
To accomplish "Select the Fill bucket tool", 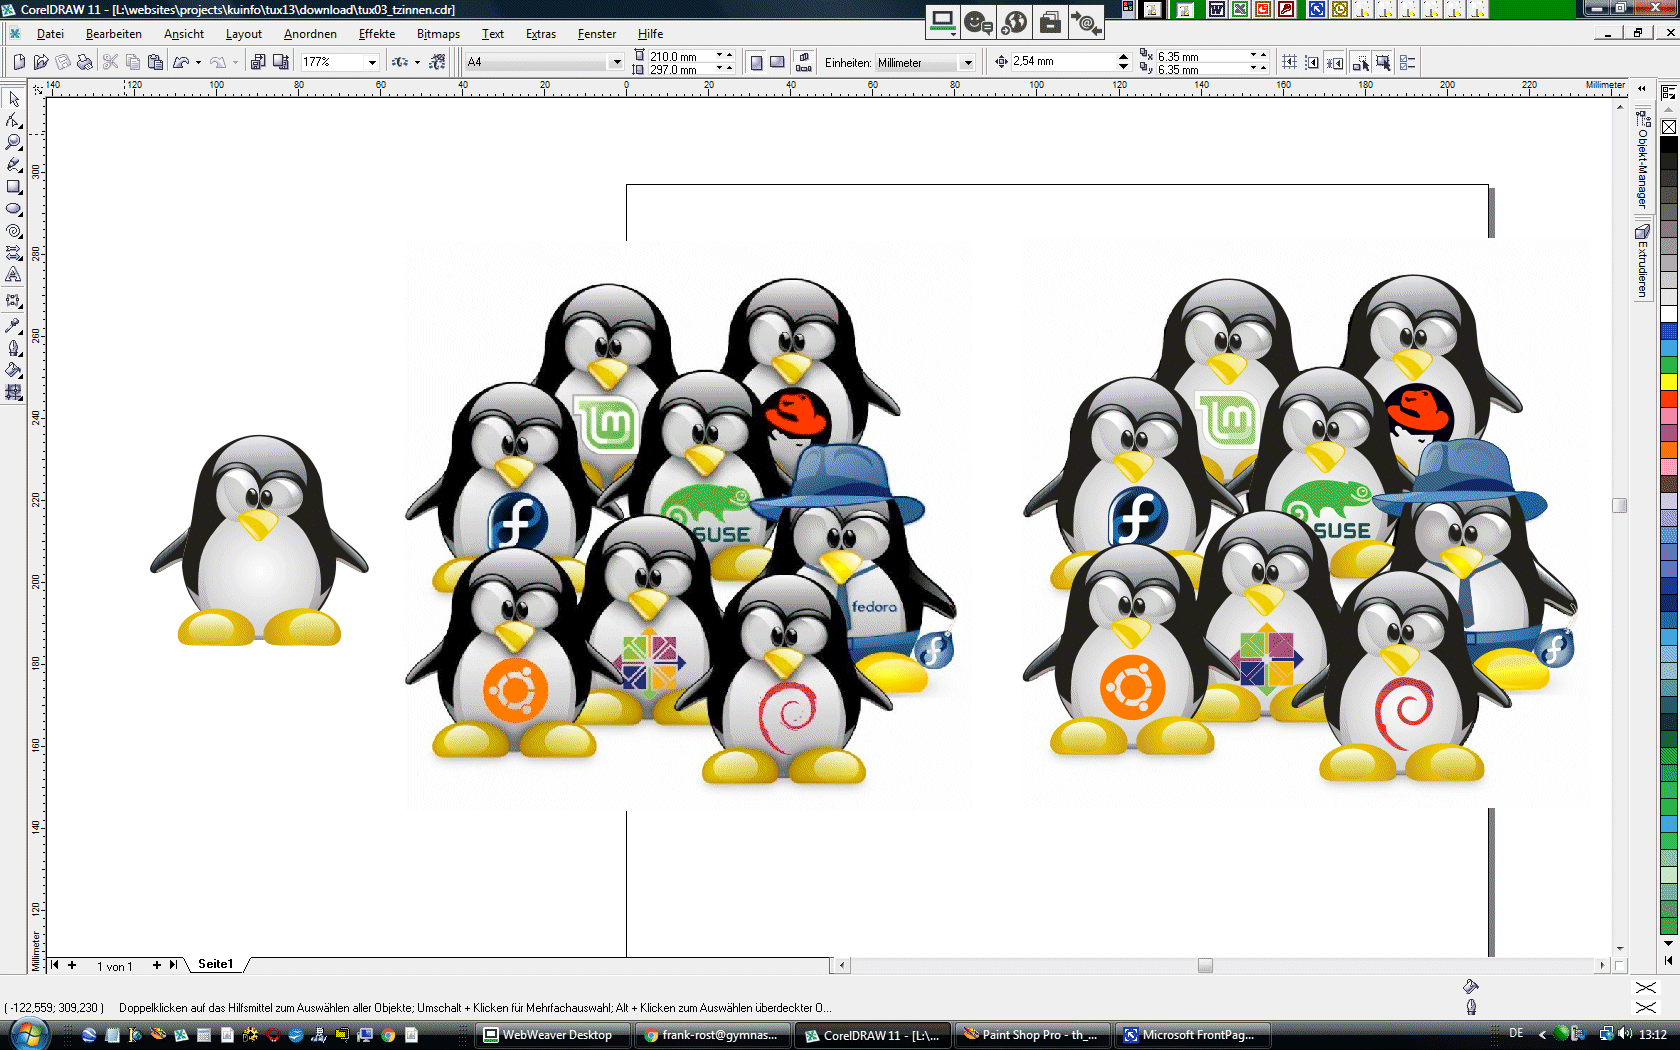I will pyautogui.click(x=13, y=370).
